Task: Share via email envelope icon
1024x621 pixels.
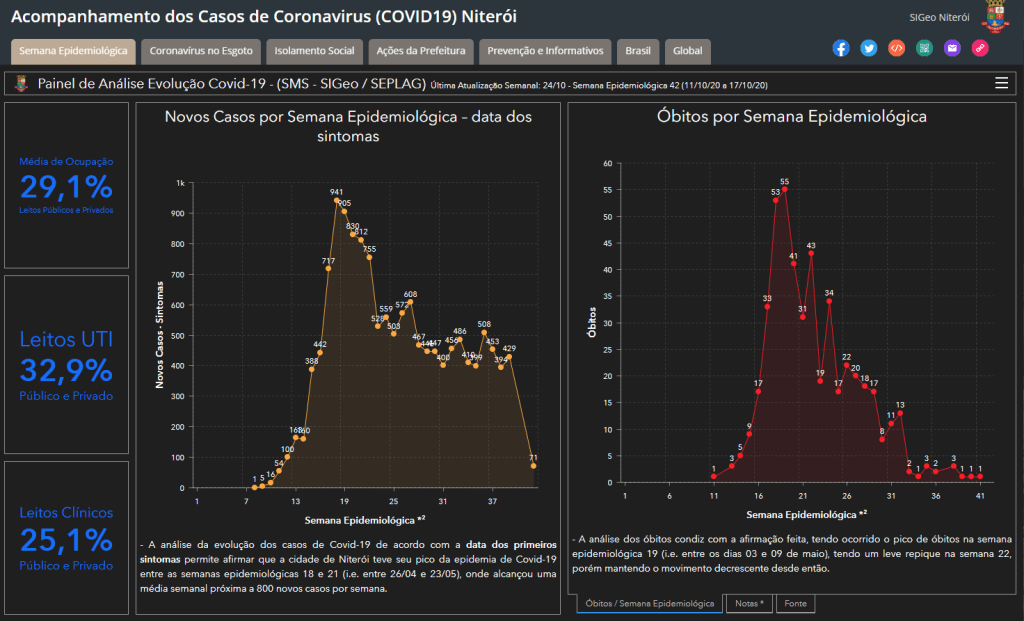Action: click(952, 48)
